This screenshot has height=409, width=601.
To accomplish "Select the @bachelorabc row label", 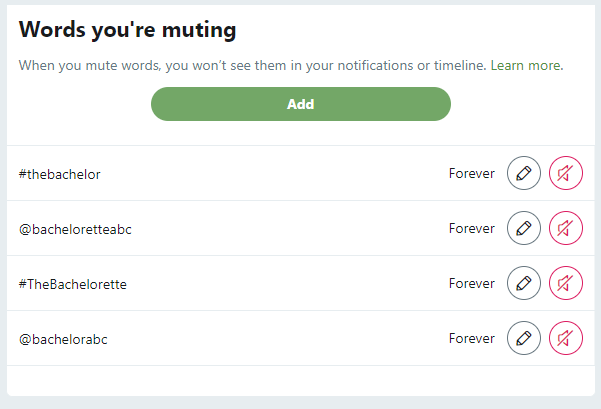I will coord(63,339).
